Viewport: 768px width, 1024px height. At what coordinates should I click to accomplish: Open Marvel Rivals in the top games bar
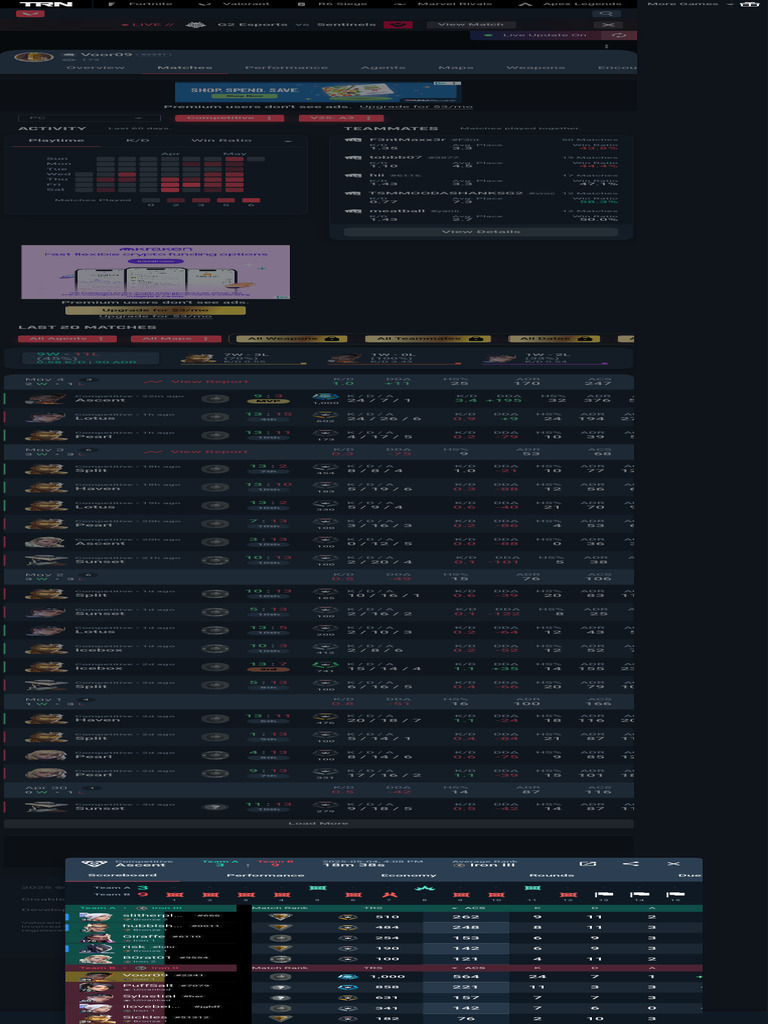pos(445,4)
